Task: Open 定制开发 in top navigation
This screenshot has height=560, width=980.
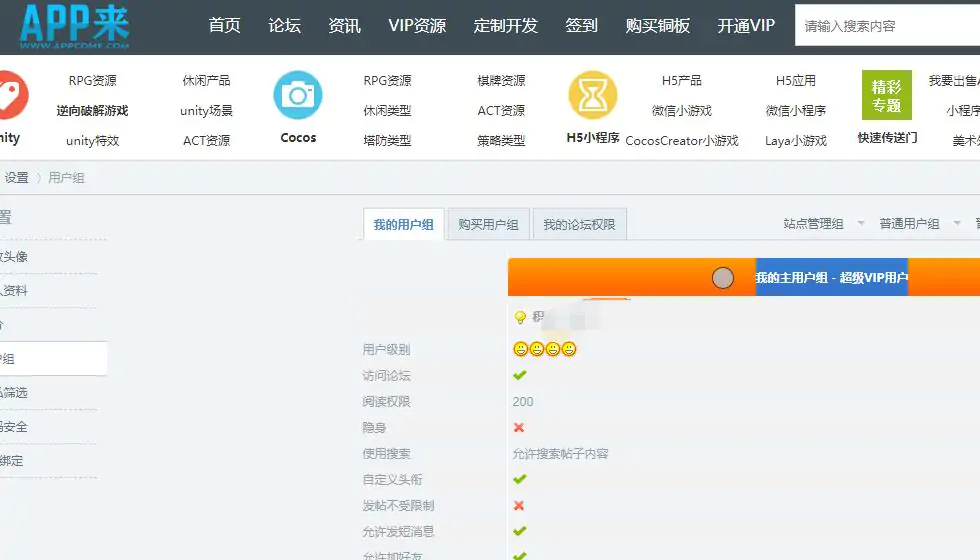Action: (x=506, y=26)
